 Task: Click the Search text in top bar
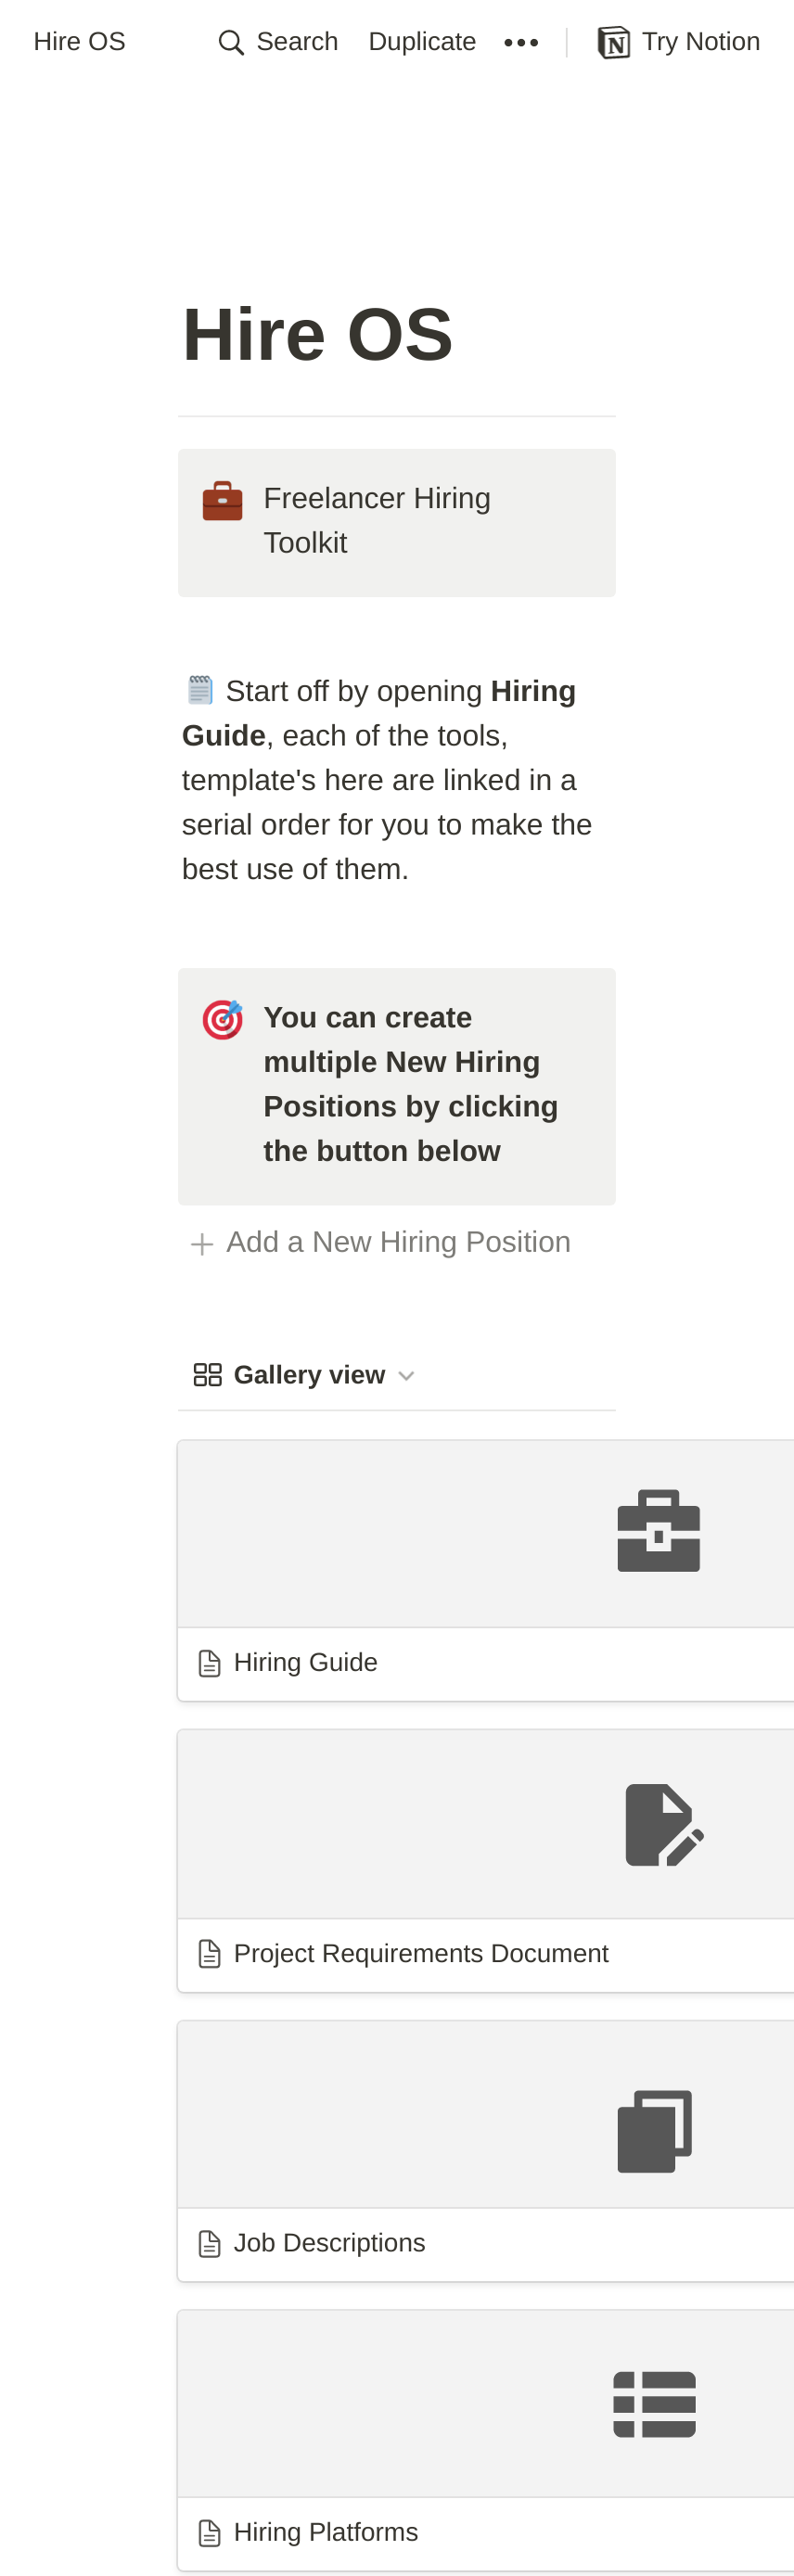(x=297, y=42)
